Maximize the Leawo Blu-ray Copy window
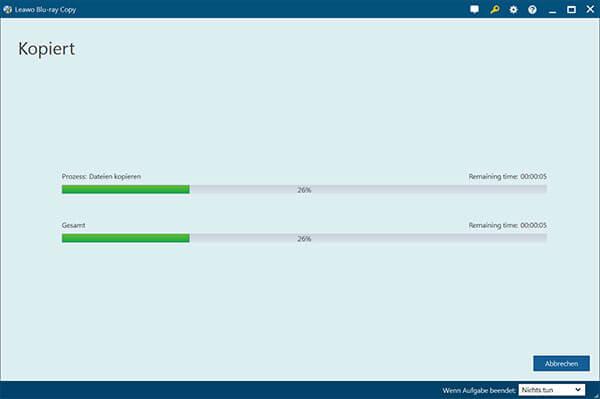Screen dimensions: 600x399 (571, 10)
